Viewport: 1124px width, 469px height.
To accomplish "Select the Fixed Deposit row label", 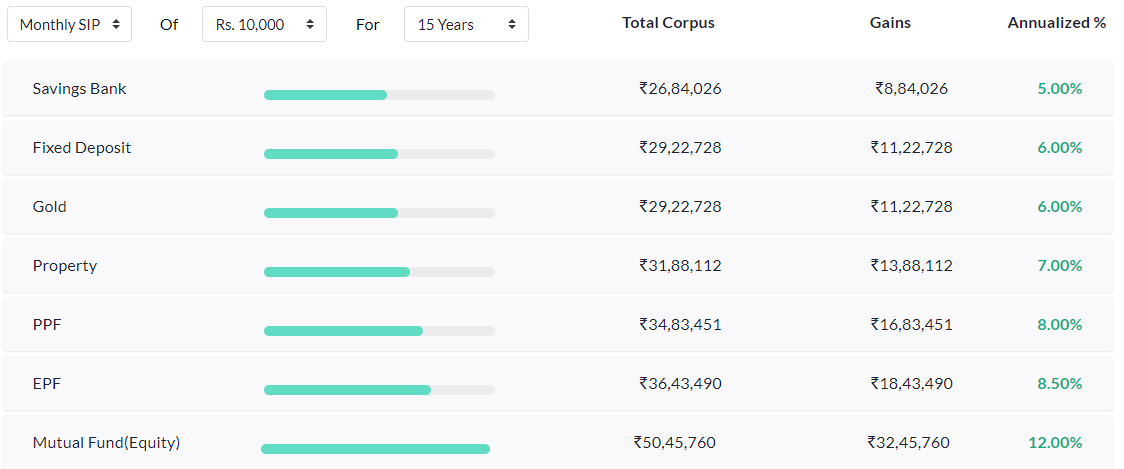I will point(82,148).
